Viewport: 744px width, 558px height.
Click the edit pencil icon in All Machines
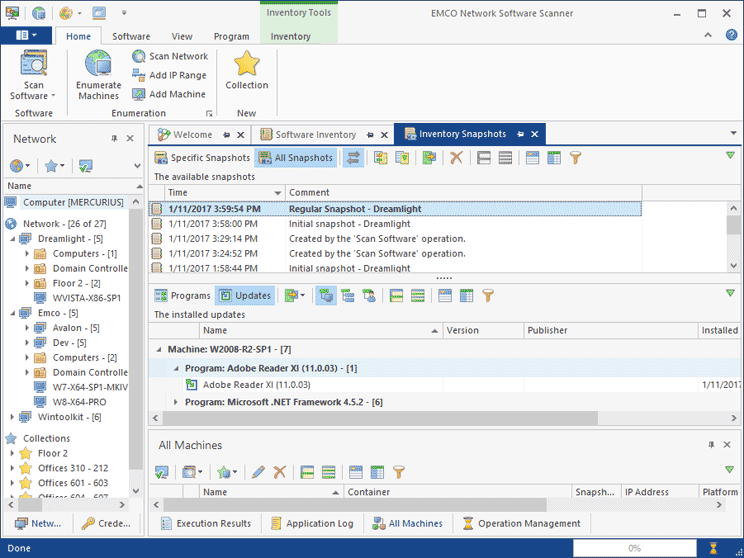pyautogui.click(x=258, y=472)
